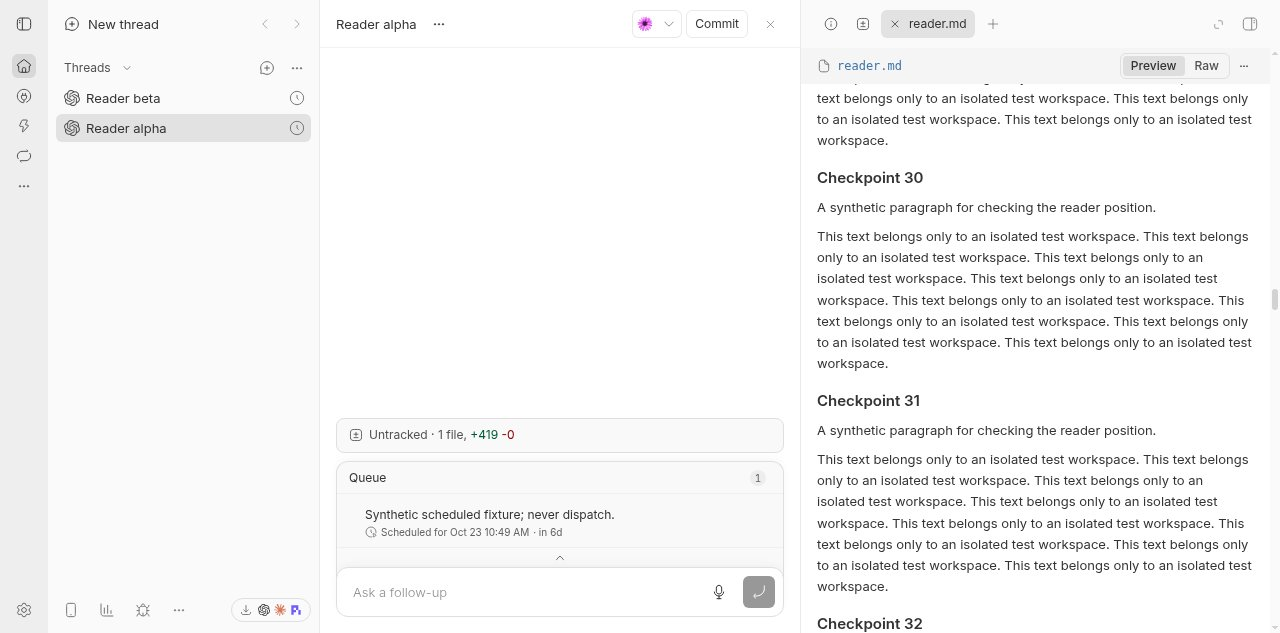Click the Checkpoint 32 heading
Screen dimensions: 1280x633
870,624
